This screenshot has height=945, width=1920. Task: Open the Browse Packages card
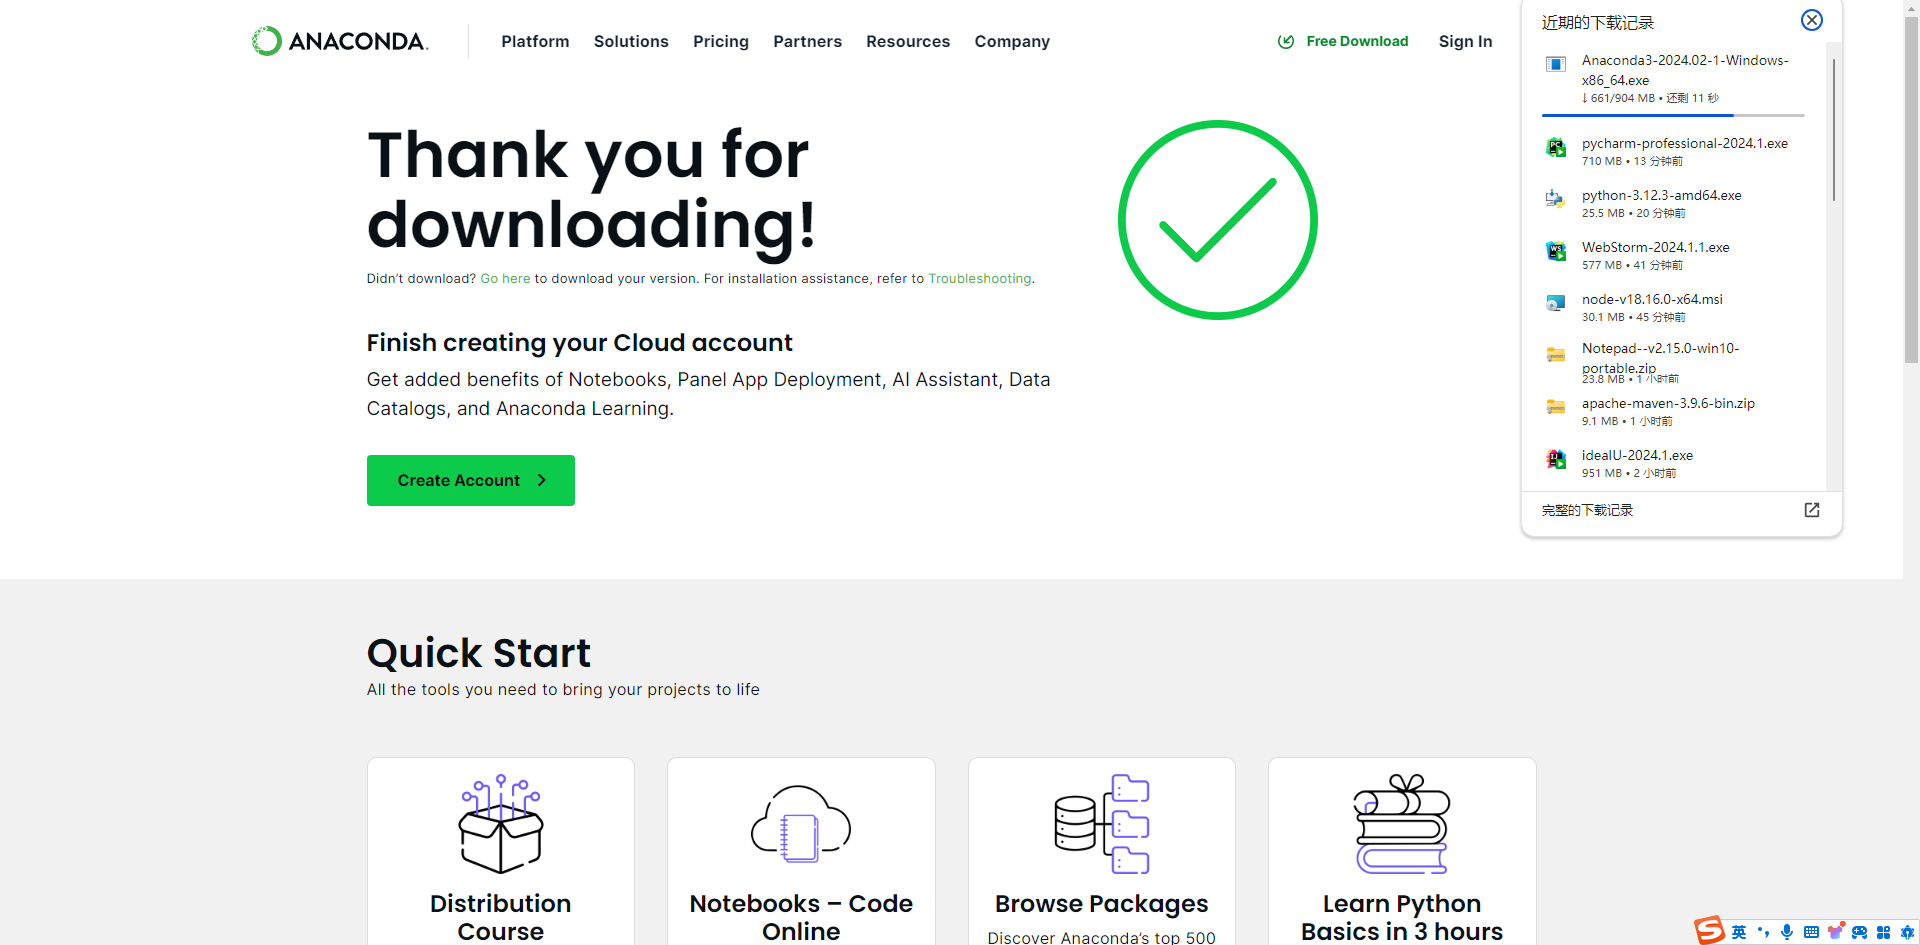[x=1101, y=851]
